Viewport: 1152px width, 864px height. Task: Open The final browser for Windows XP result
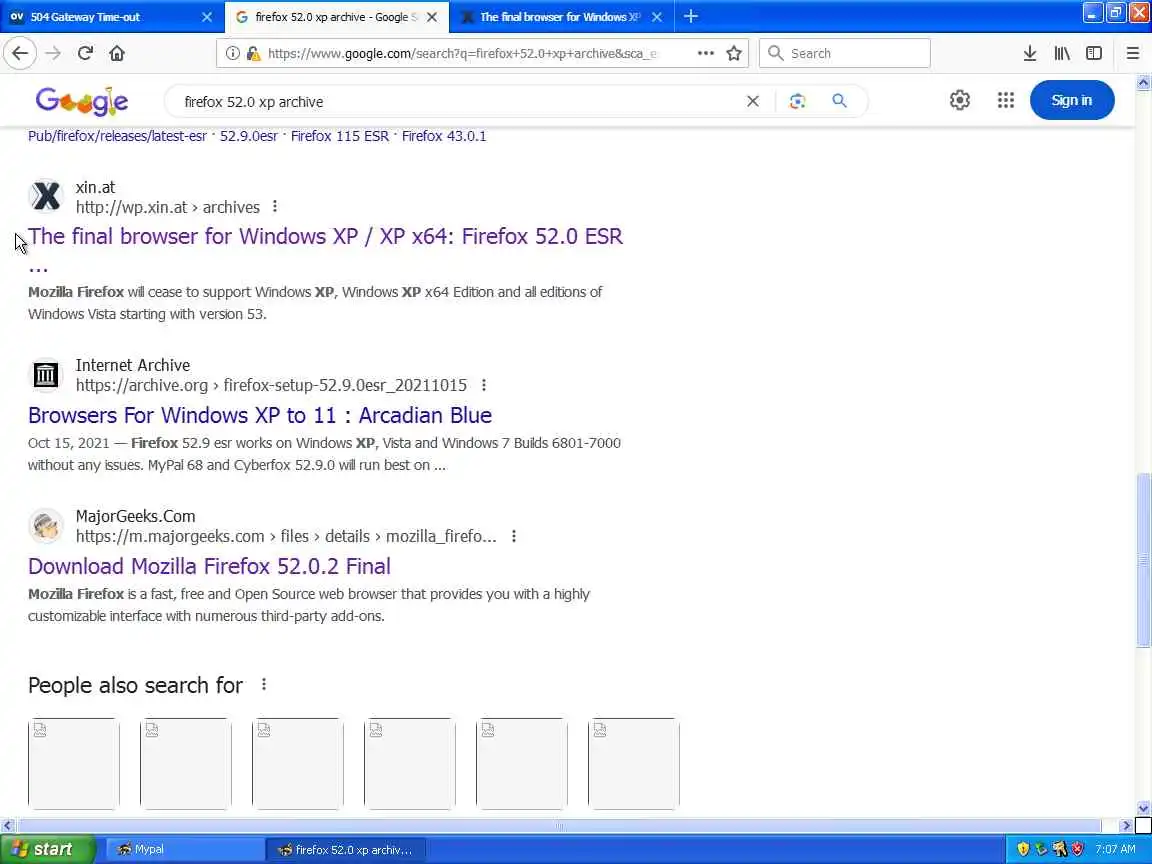(x=325, y=237)
